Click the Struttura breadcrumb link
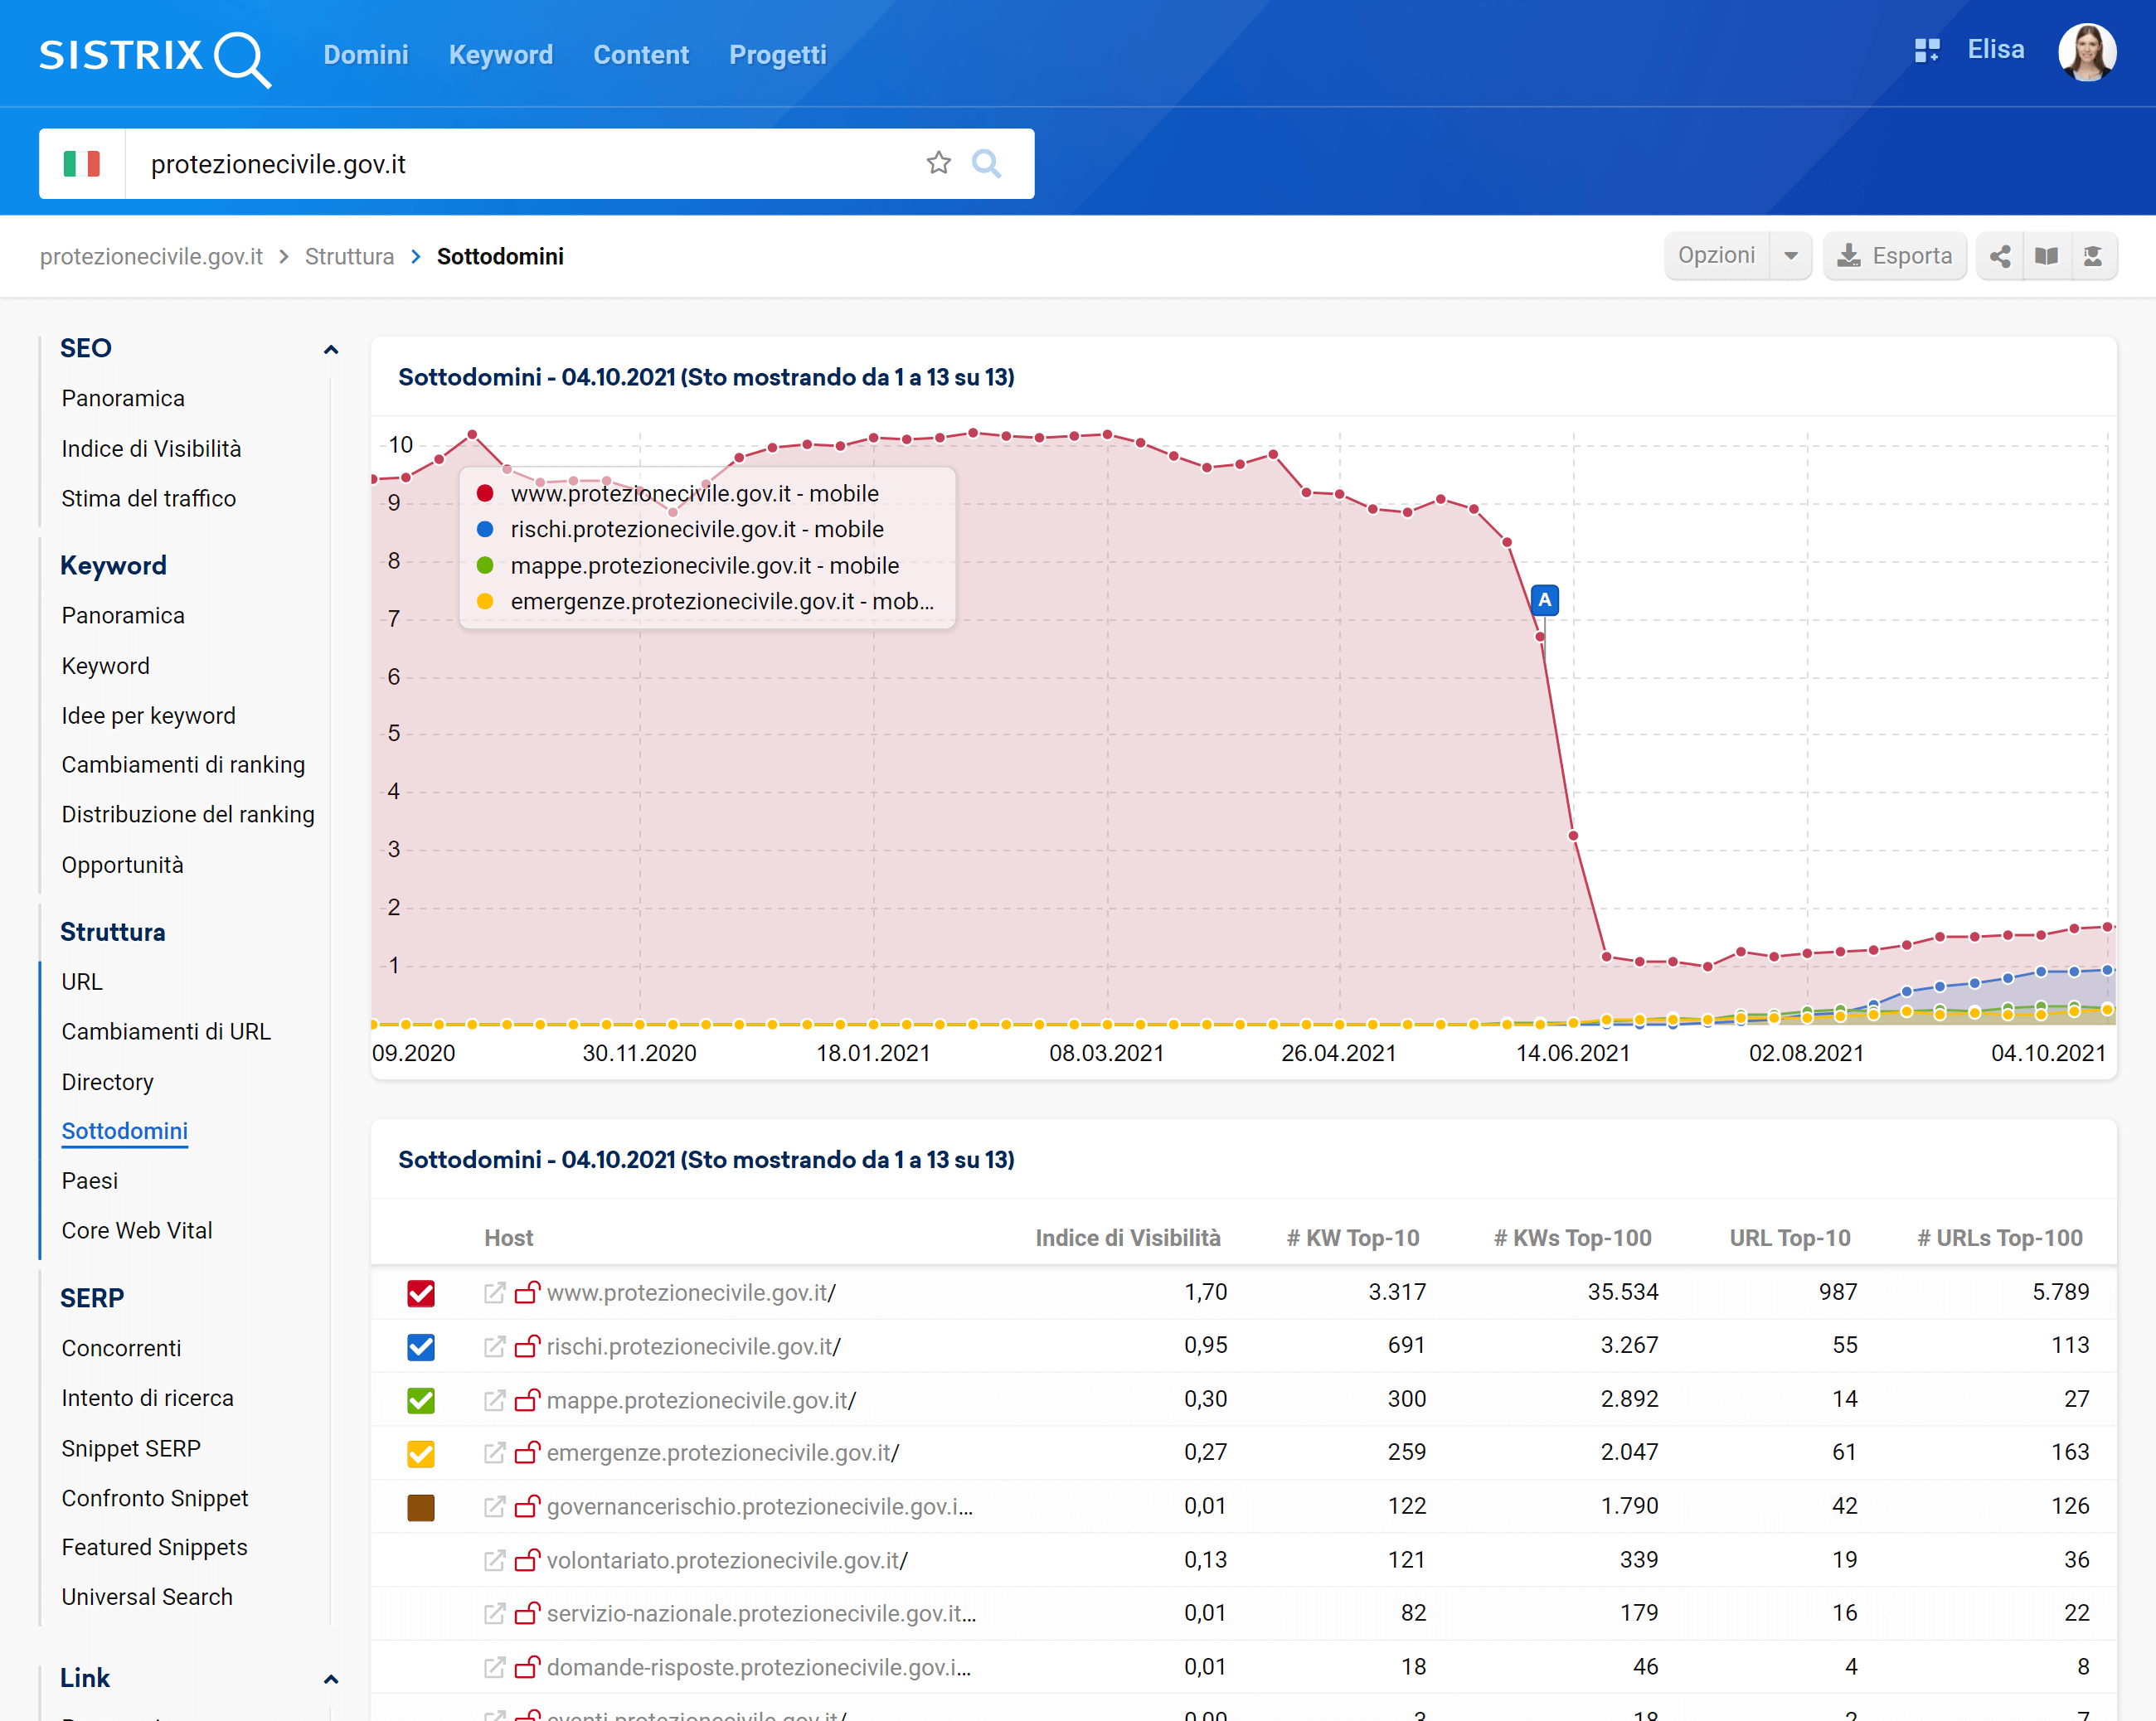The height and width of the screenshot is (1721, 2156). click(x=349, y=257)
